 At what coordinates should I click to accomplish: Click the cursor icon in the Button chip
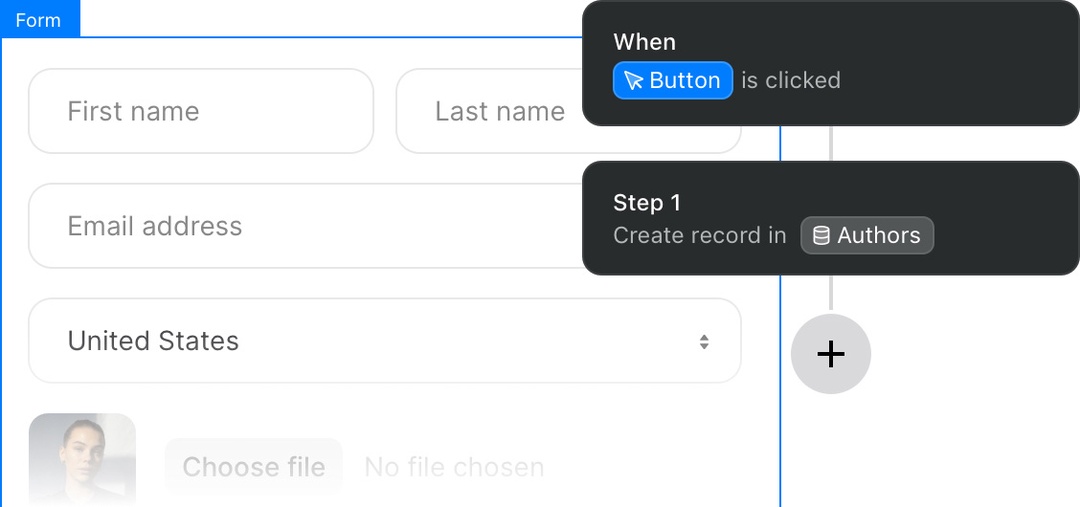[x=633, y=81]
